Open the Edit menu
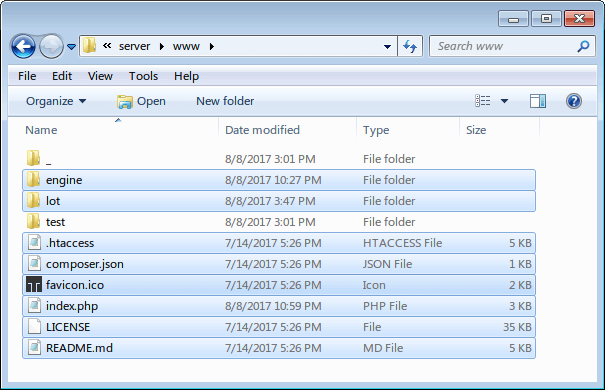605x390 pixels. [62, 76]
